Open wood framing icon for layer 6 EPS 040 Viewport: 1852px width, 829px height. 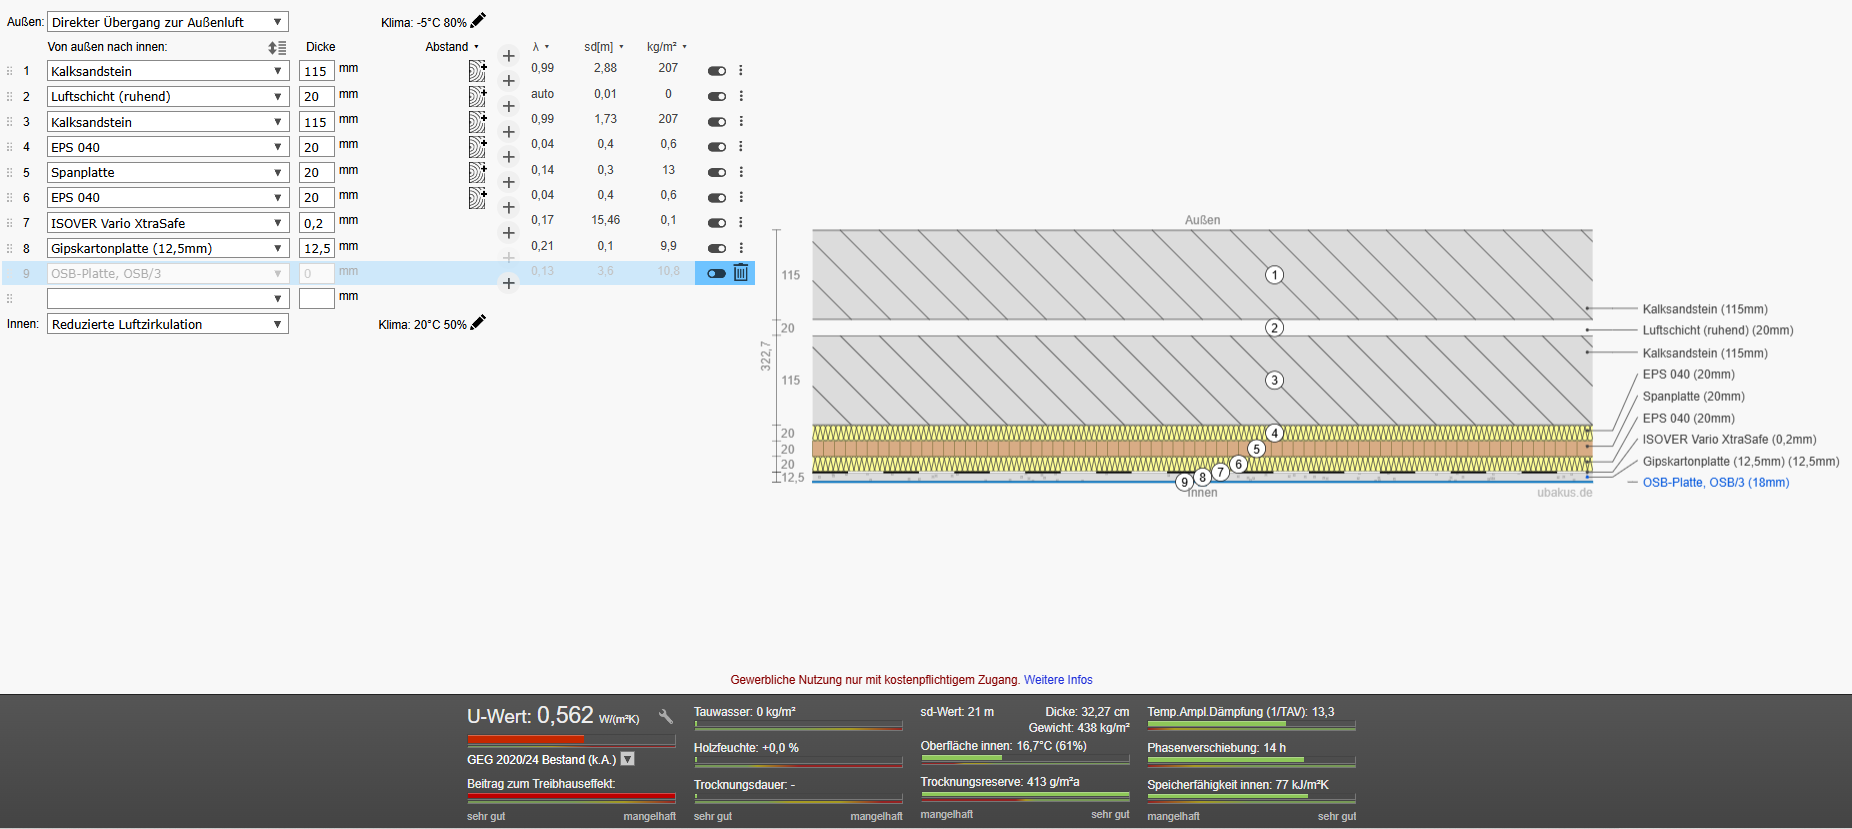pos(478,198)
